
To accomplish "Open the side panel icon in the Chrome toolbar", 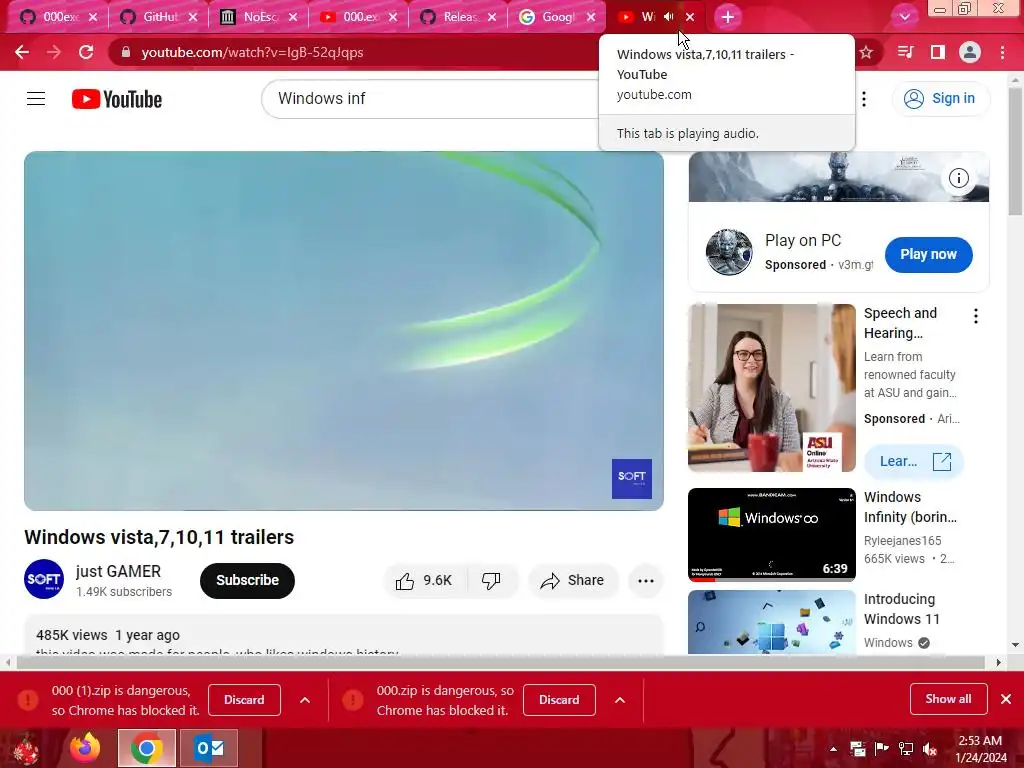I will pyautogui.click(x=938, y=52).
